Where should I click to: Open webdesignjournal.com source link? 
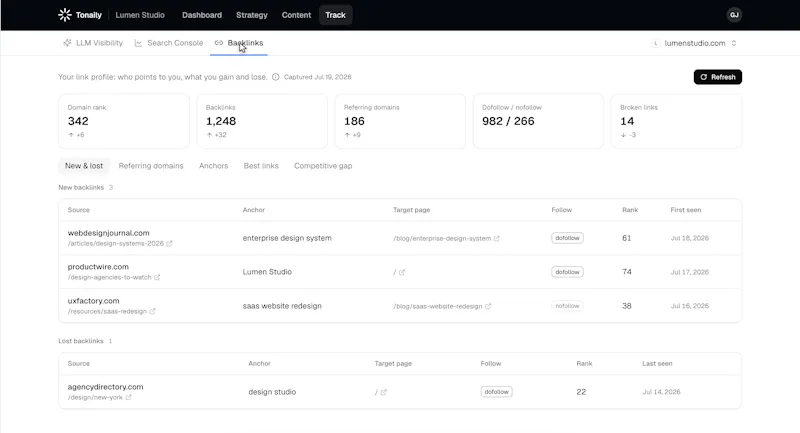point(109,233)
